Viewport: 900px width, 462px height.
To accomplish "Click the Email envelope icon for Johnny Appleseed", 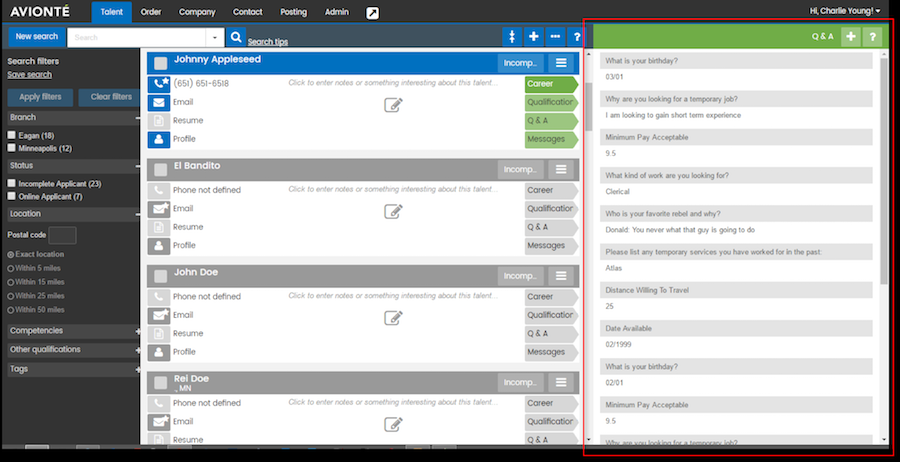I will pos(158,103).
